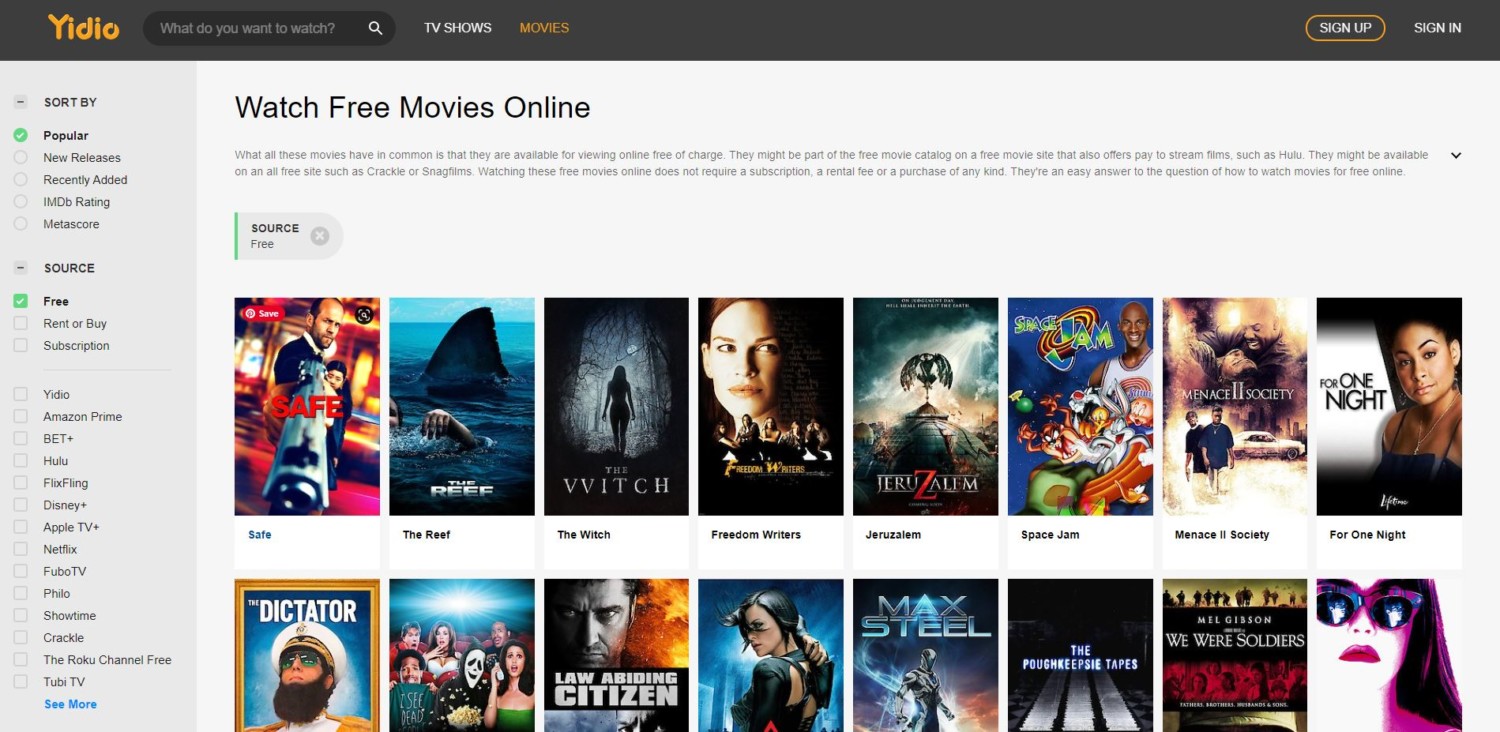Open Law Abiding Citizen poster

click(x=616, y=655)
